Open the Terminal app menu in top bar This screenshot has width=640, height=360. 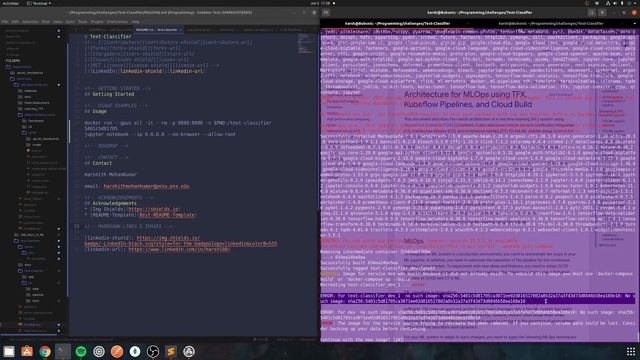tap(39, 3)
